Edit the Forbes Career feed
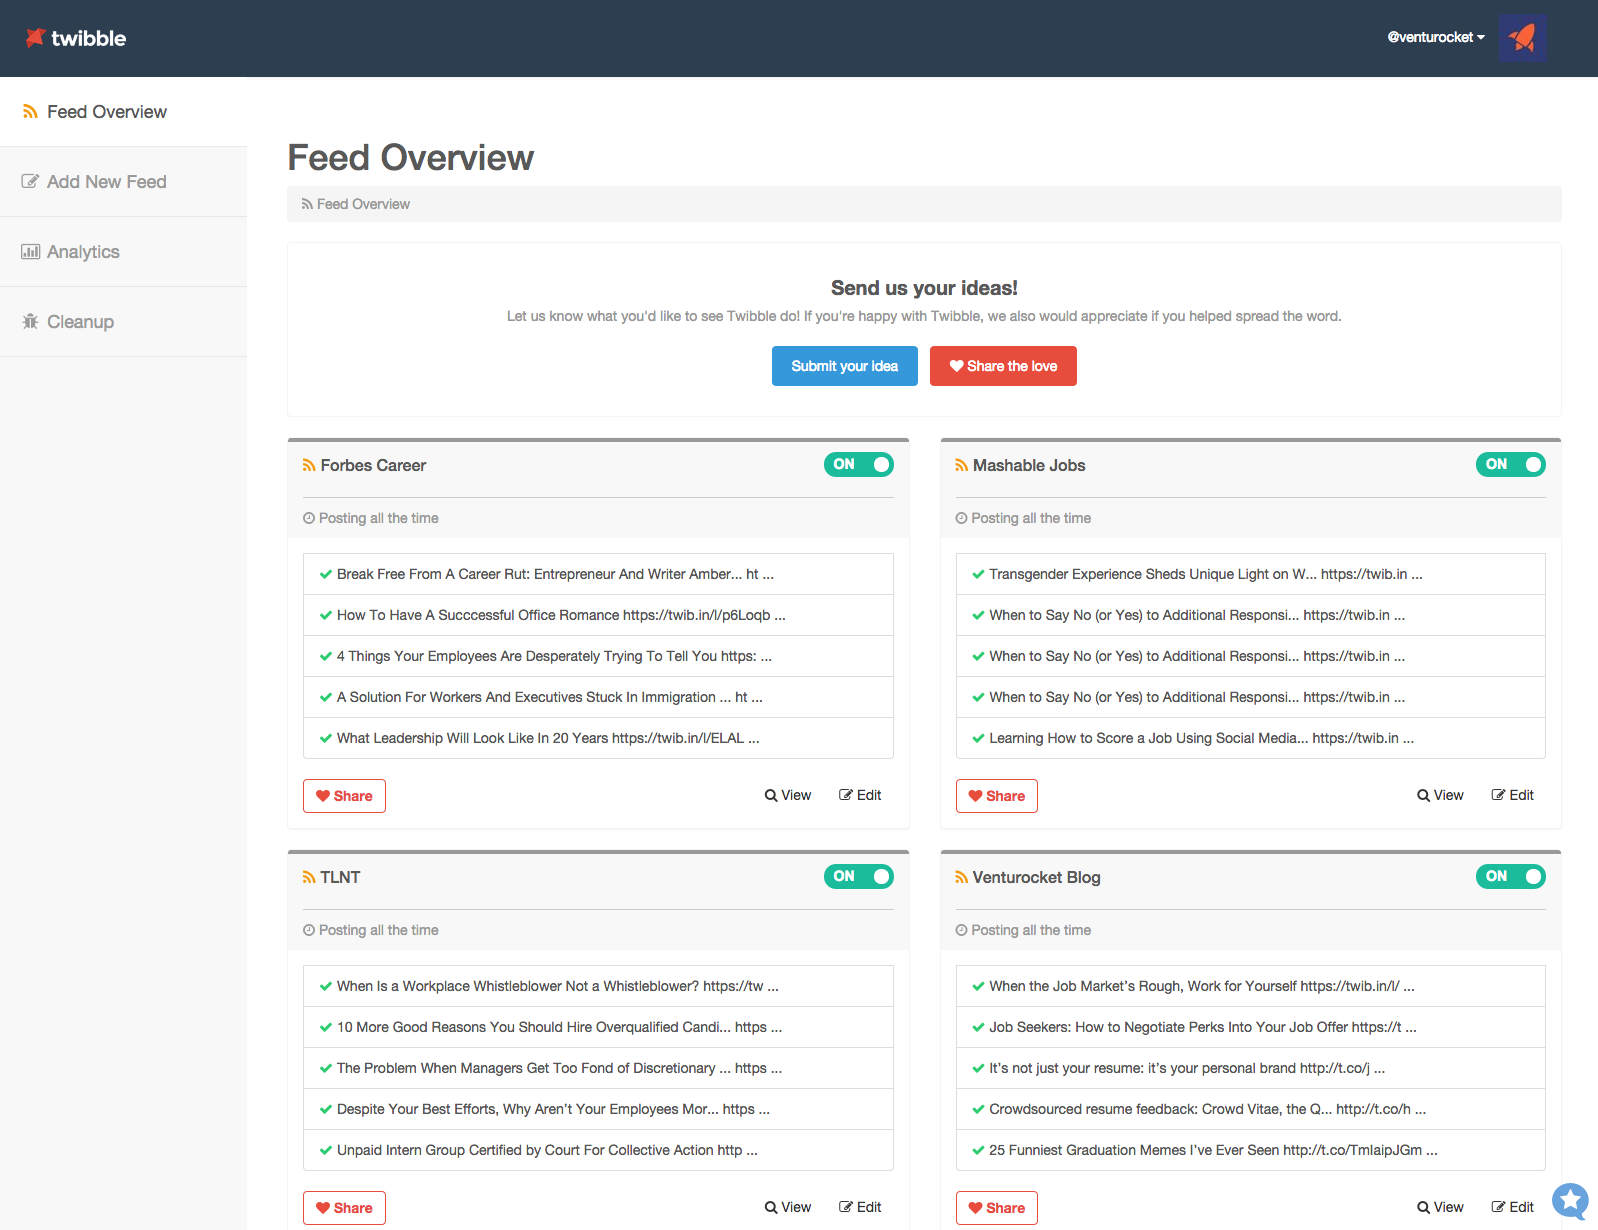 (x=860, y=795)
